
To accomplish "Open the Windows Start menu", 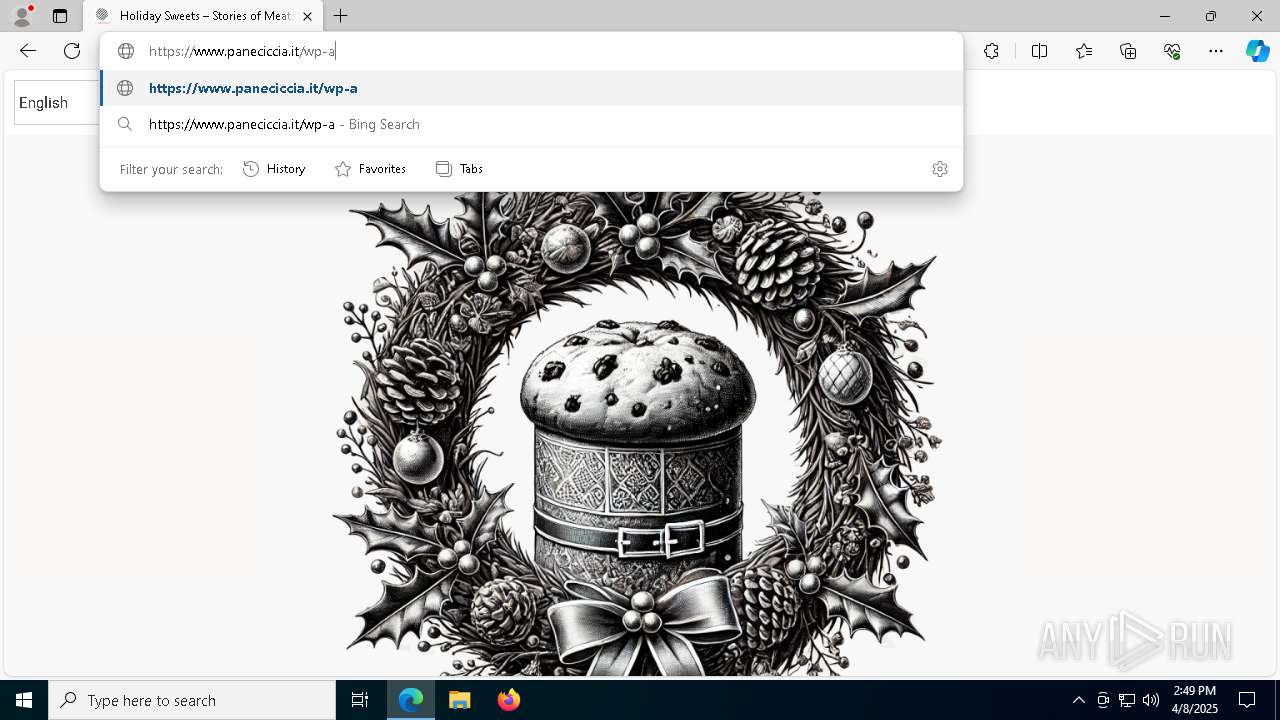I will [x=24, y=700].
